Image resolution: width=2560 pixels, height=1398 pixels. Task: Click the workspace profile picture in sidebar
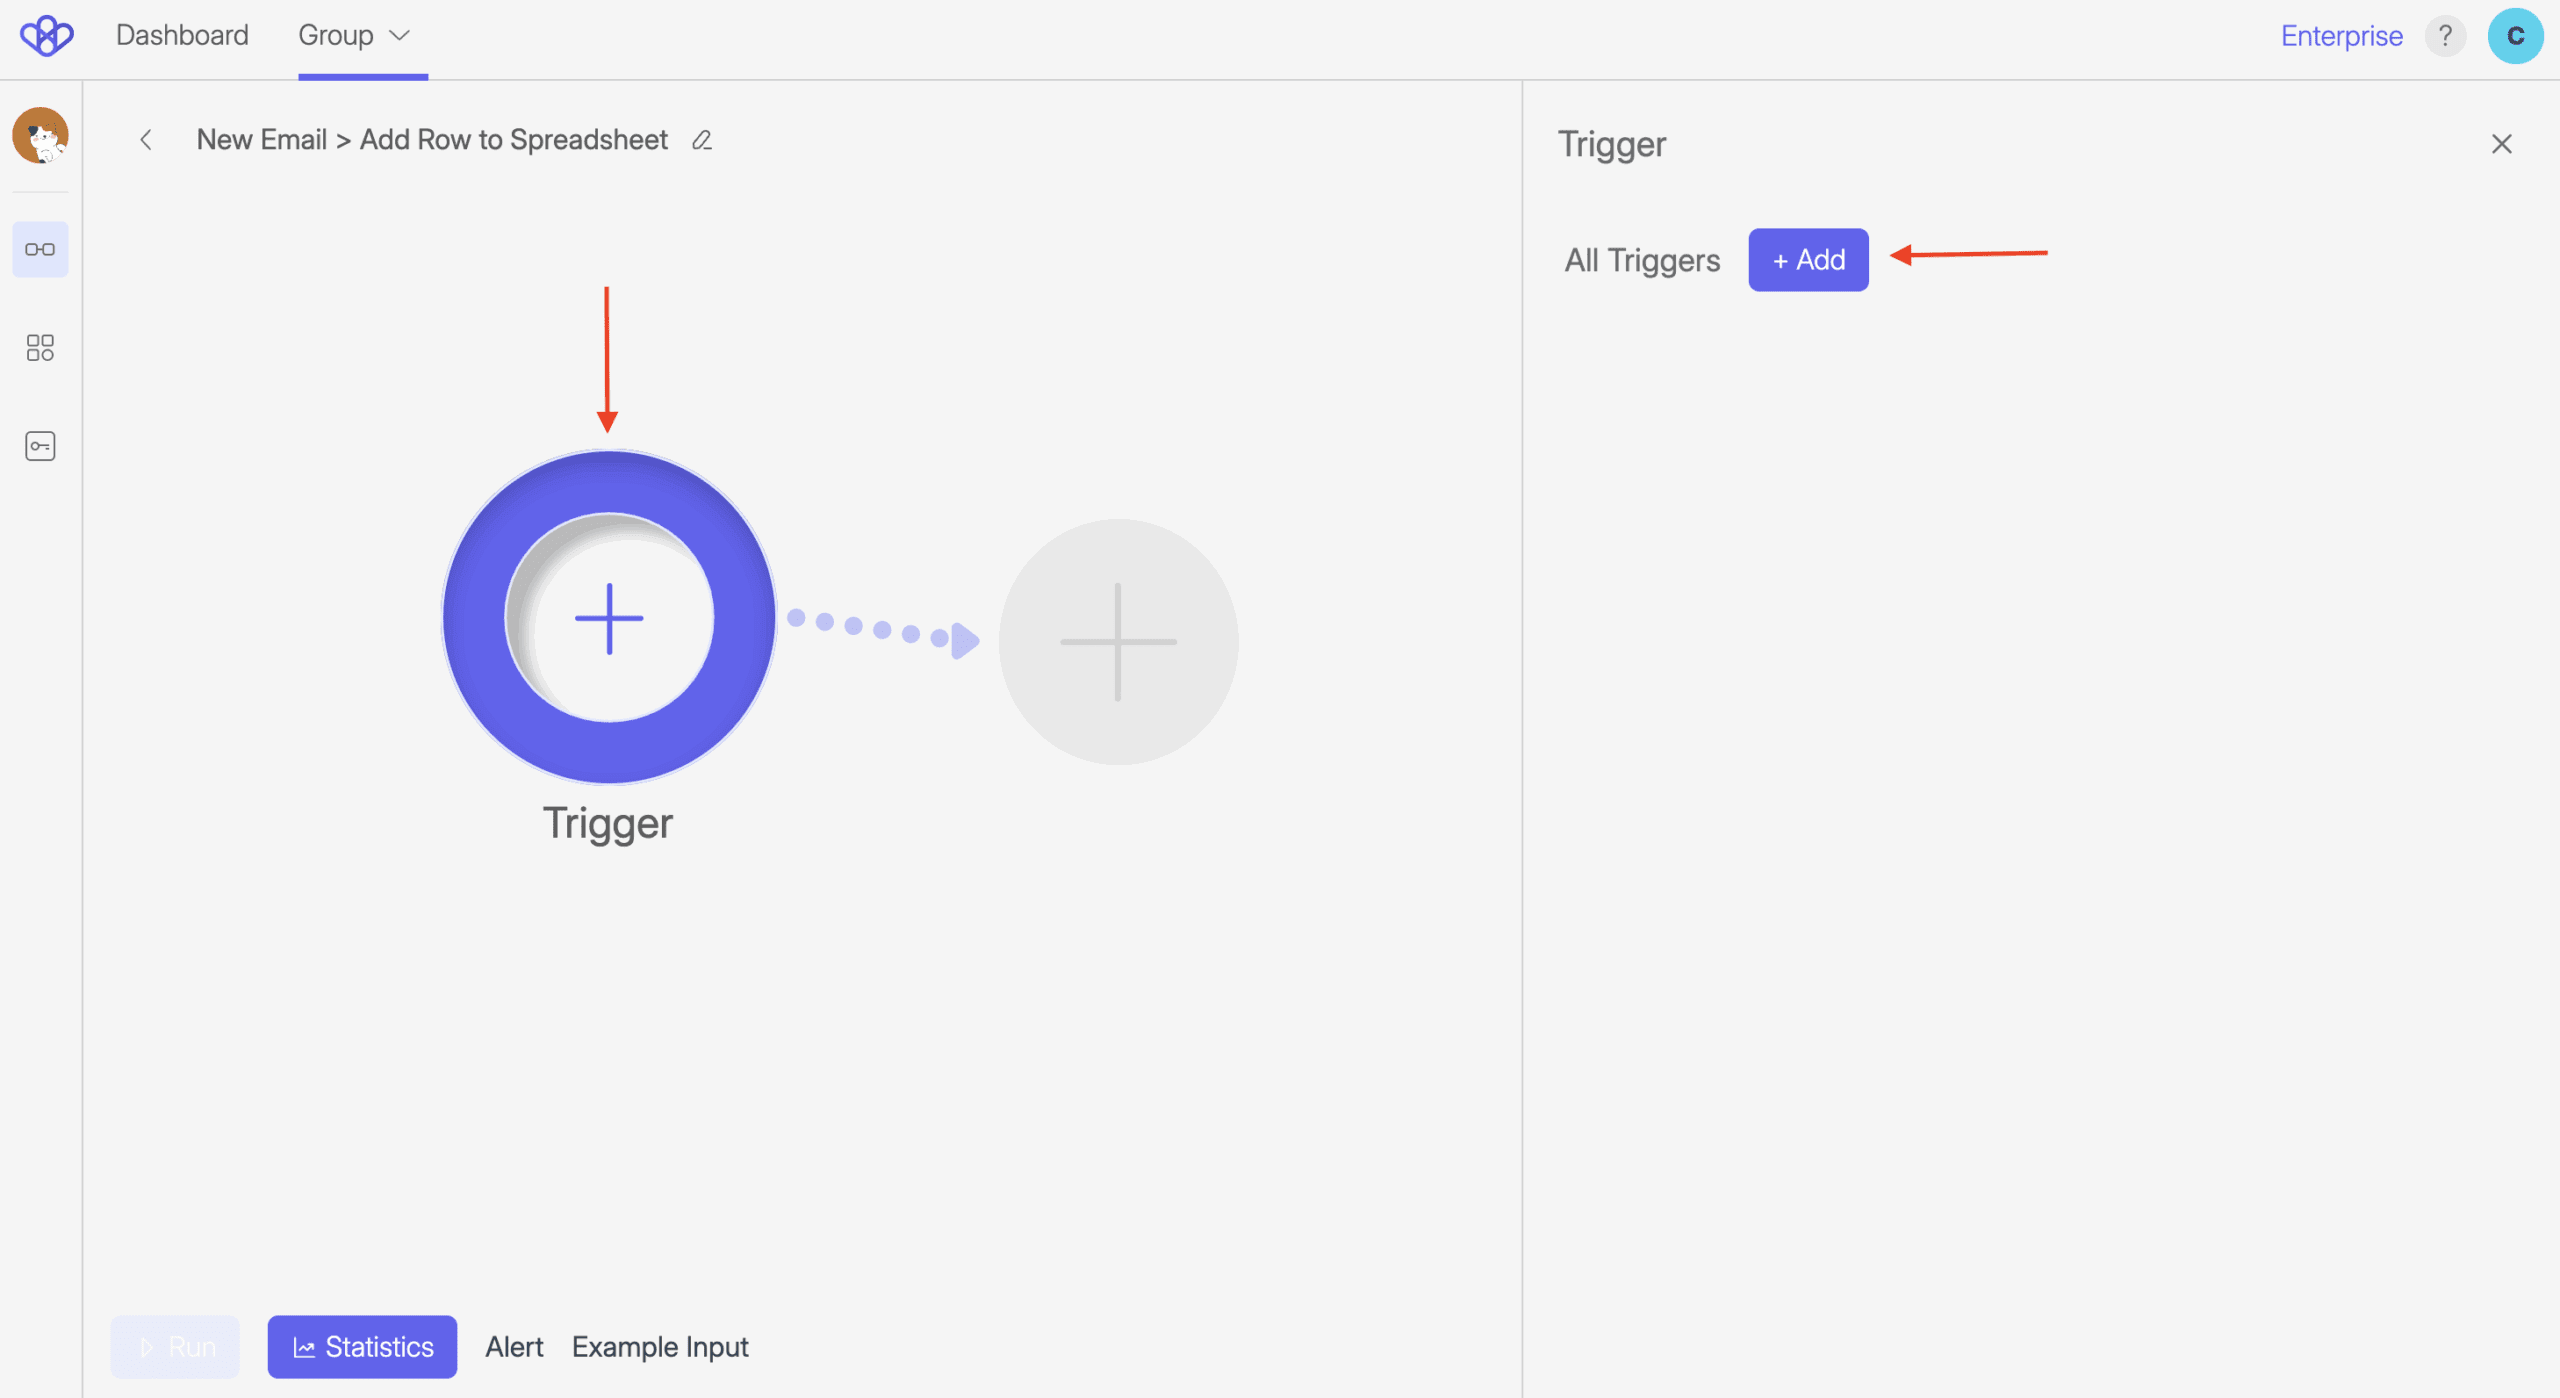[40, 135]
